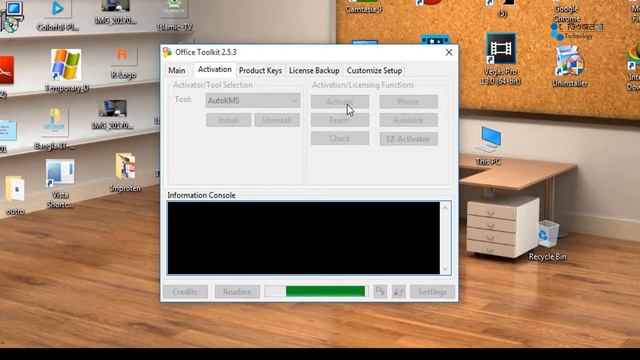
Task: Launch Camtasia 9 from the desktop
Action: pyautogui.click(x=364, y=7)
